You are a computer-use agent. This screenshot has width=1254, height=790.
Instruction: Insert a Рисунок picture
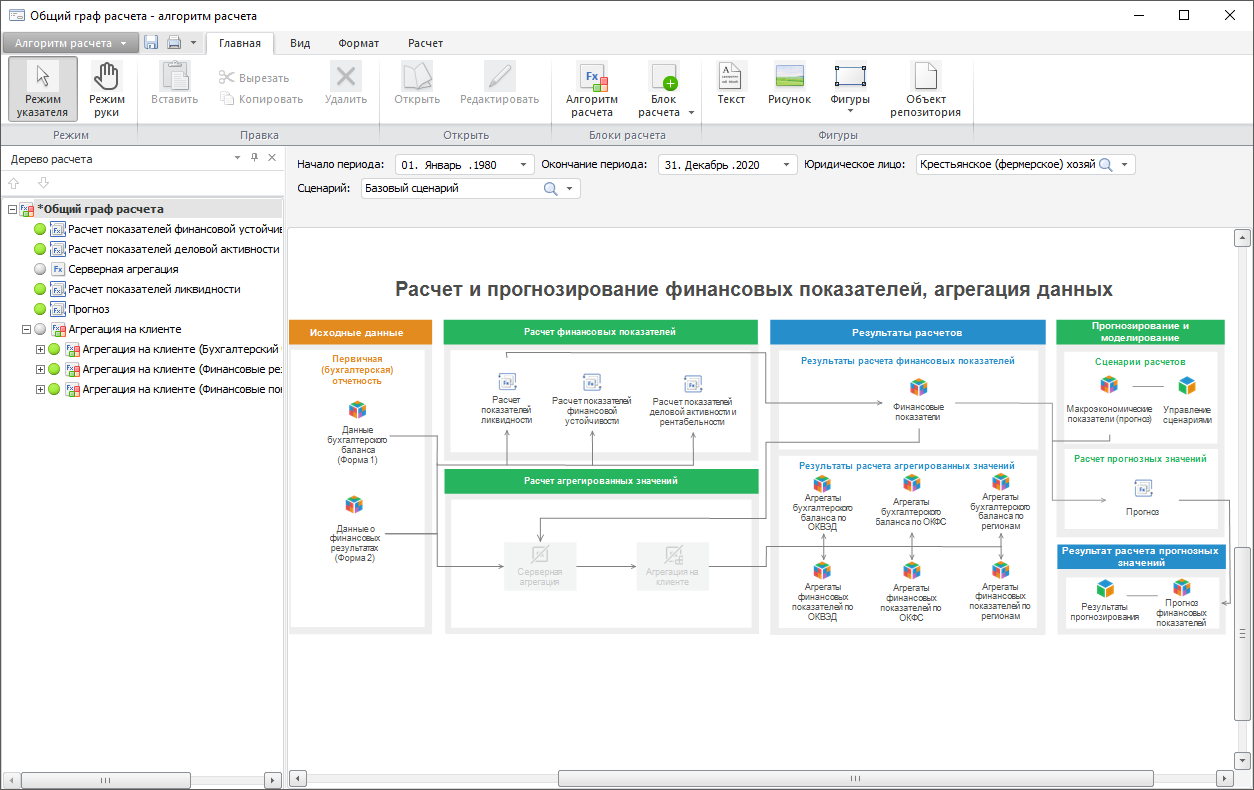(x=789, y=84)
